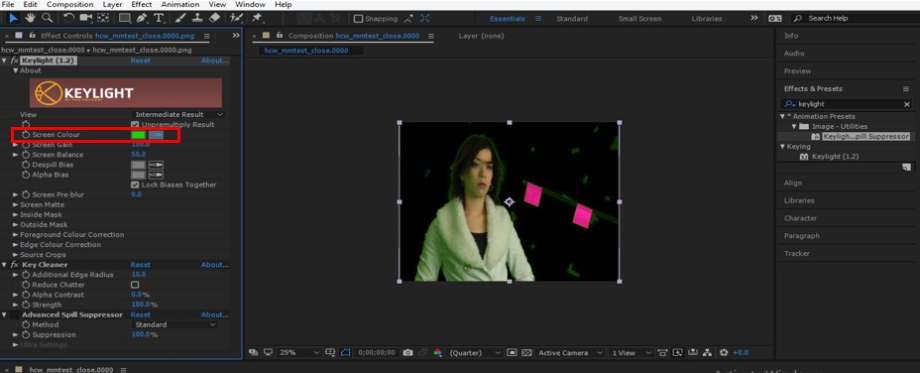Take a snapshot with camera icon

408,353
